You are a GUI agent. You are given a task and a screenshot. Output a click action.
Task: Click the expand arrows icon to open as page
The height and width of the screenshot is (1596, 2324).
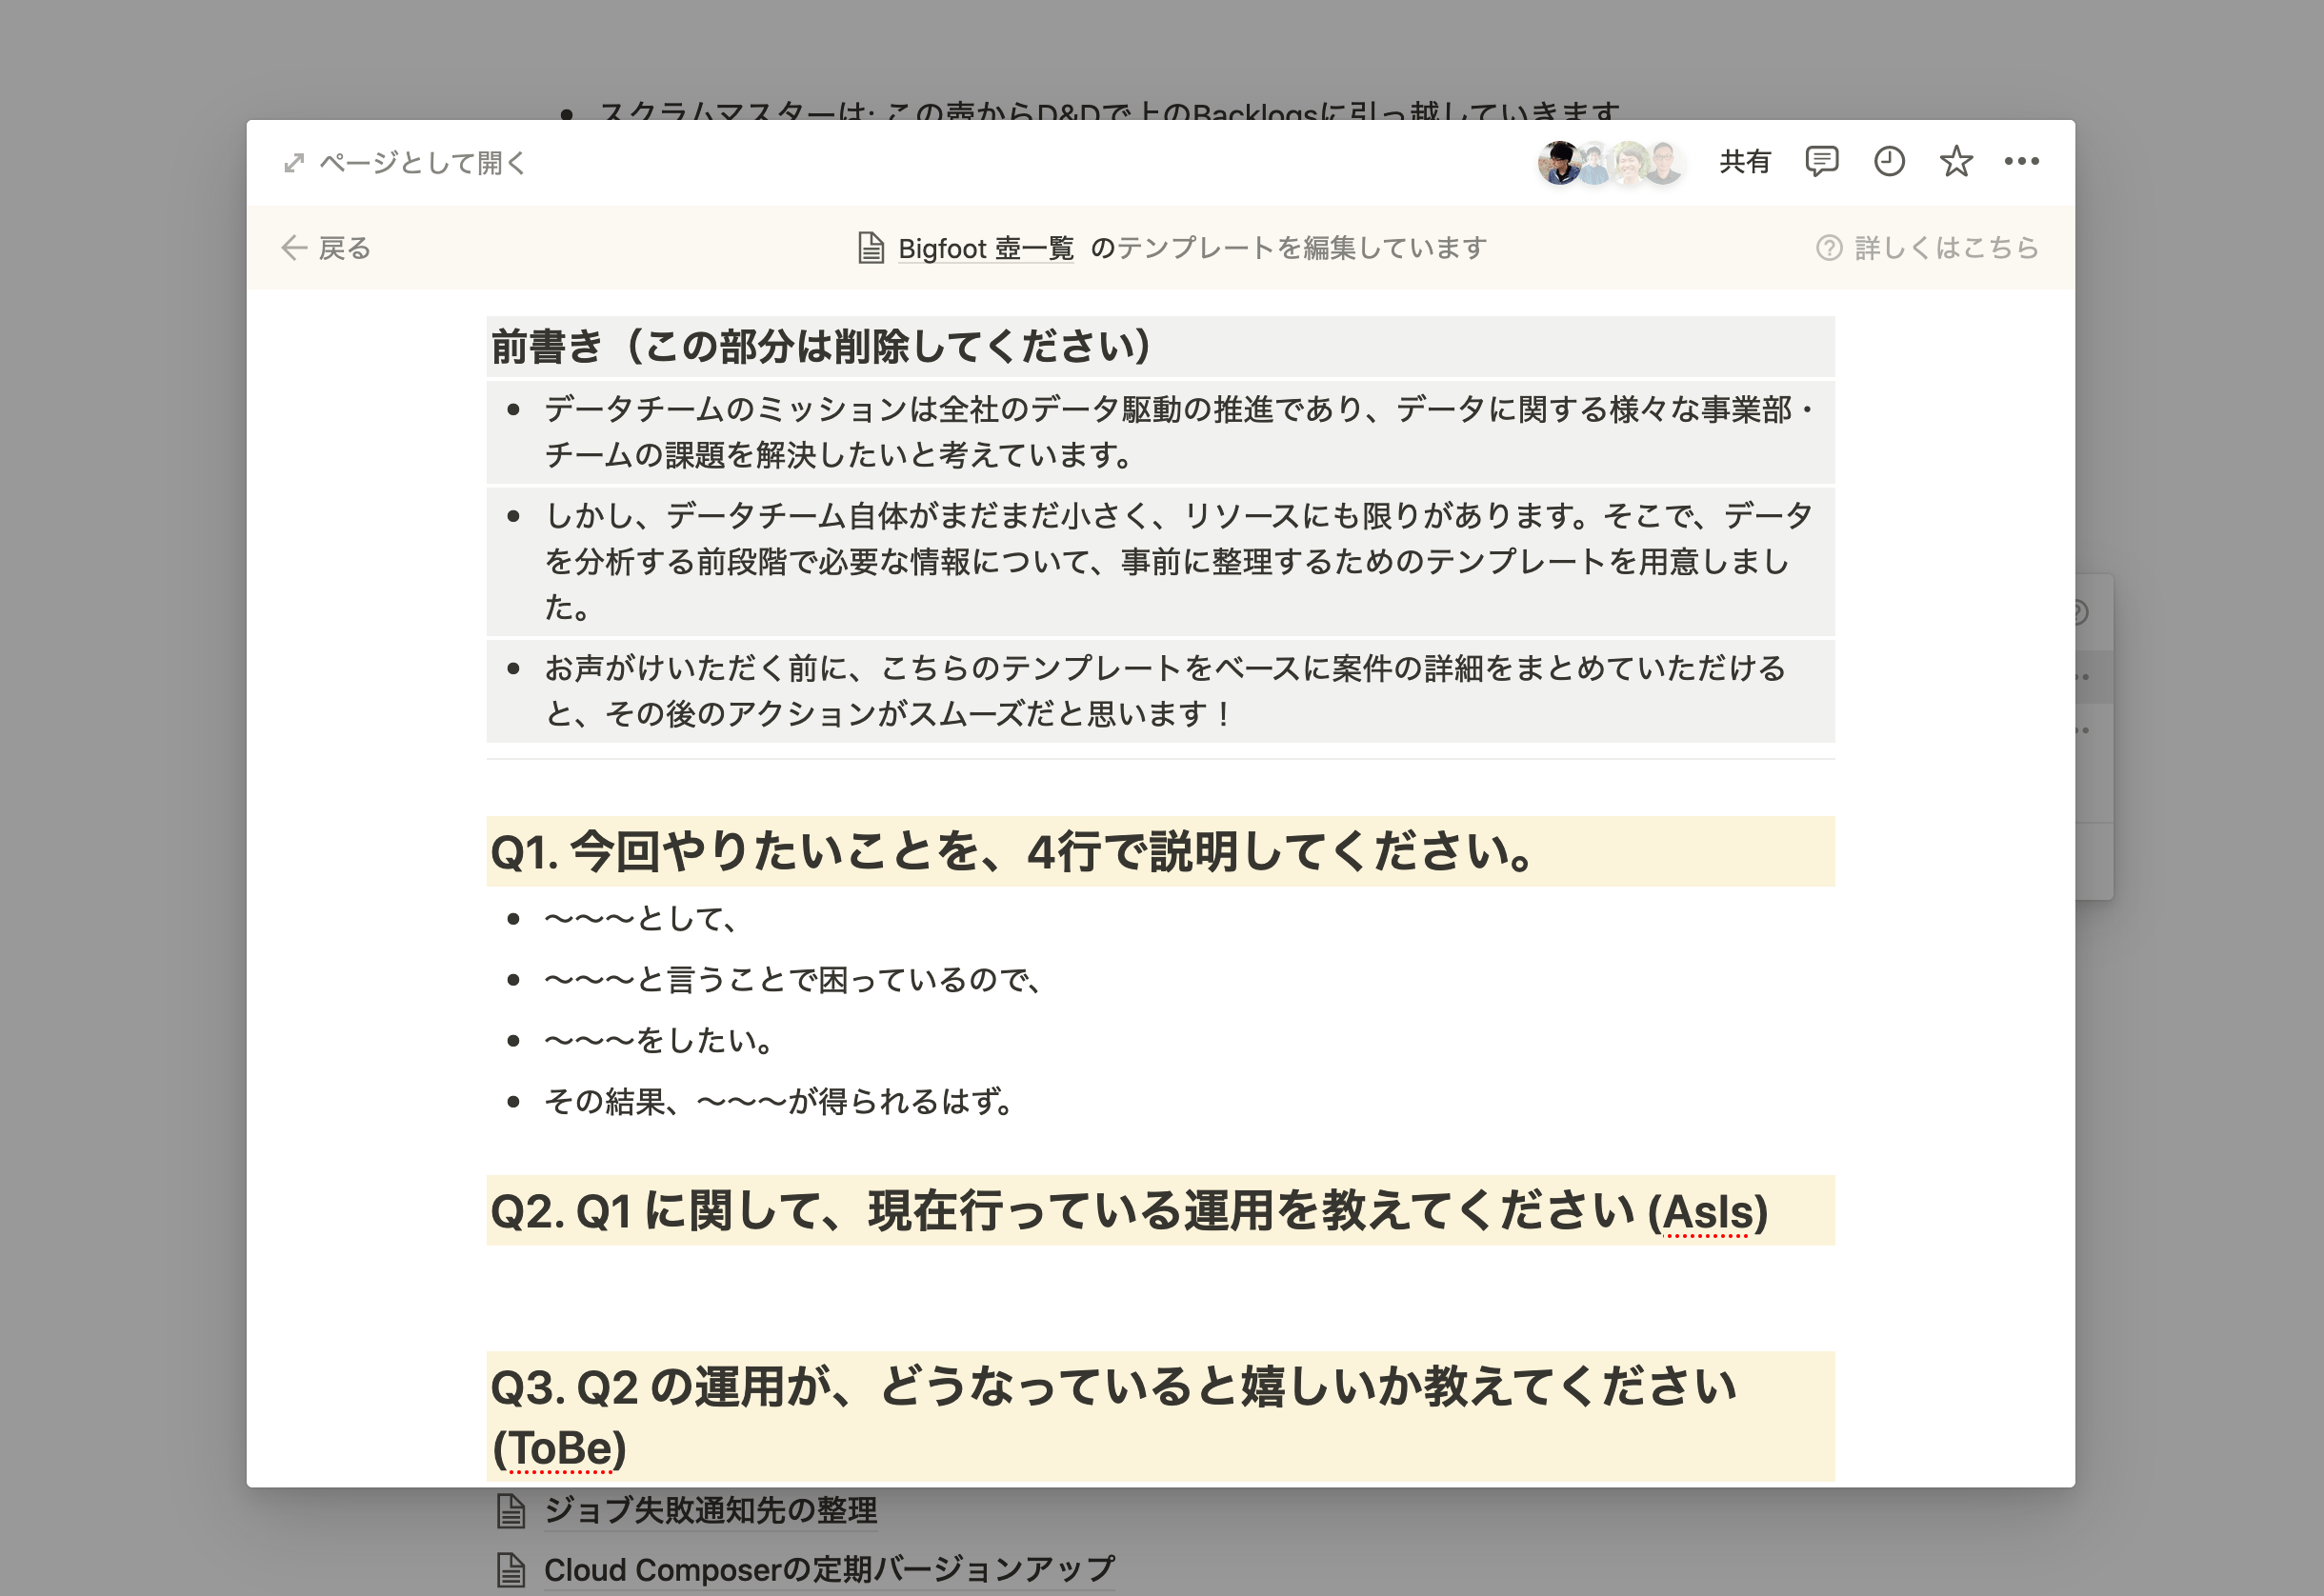point(294,163)
